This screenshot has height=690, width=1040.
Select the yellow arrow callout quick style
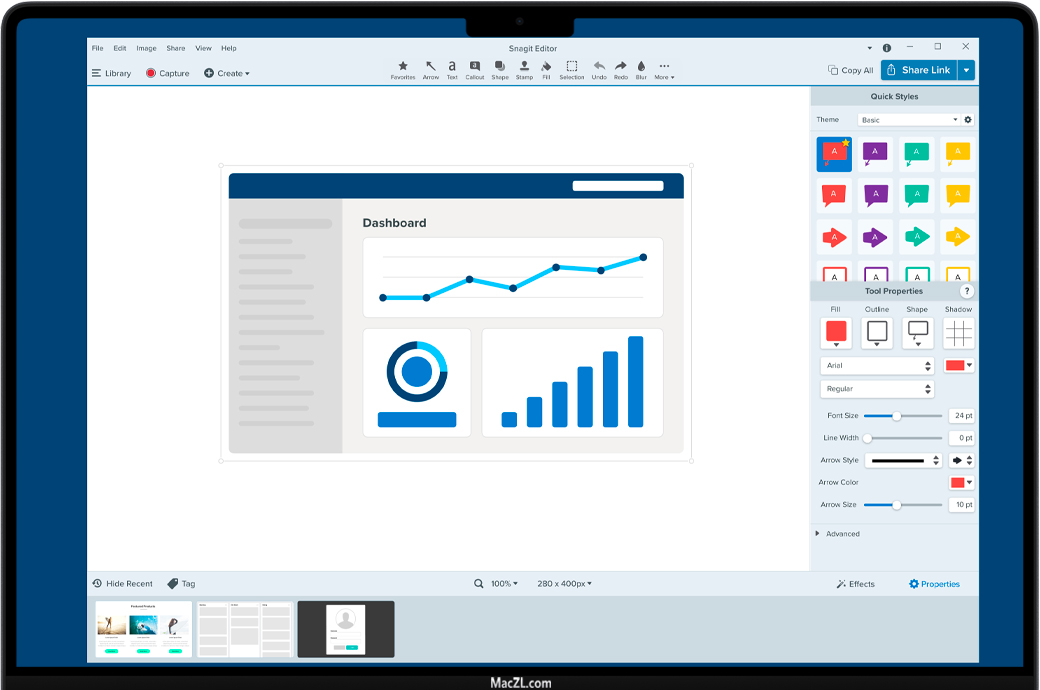(x=958, y=237)
